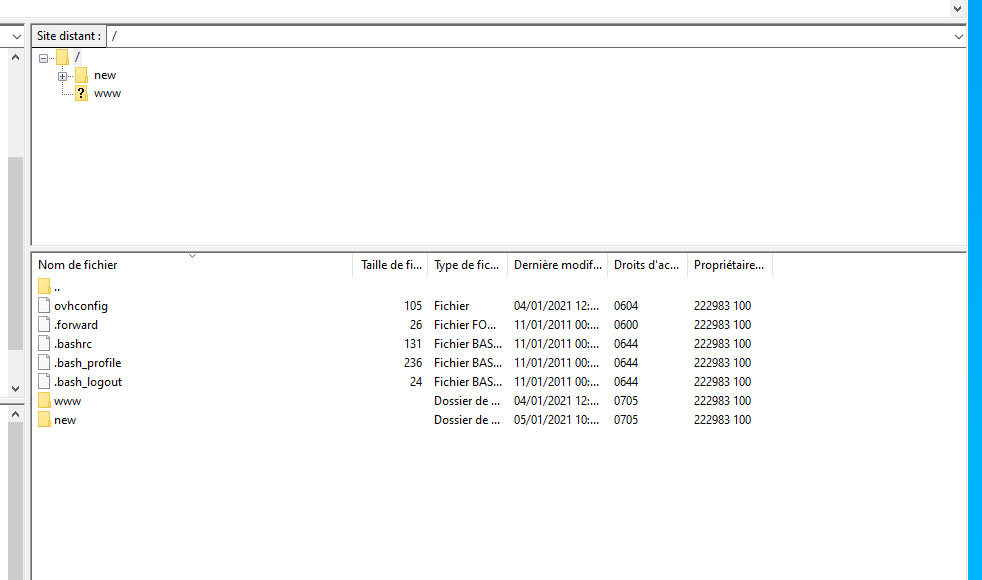Click the ovhconfig file icon
The image size is (982, 580).
(x=44, y=306)
